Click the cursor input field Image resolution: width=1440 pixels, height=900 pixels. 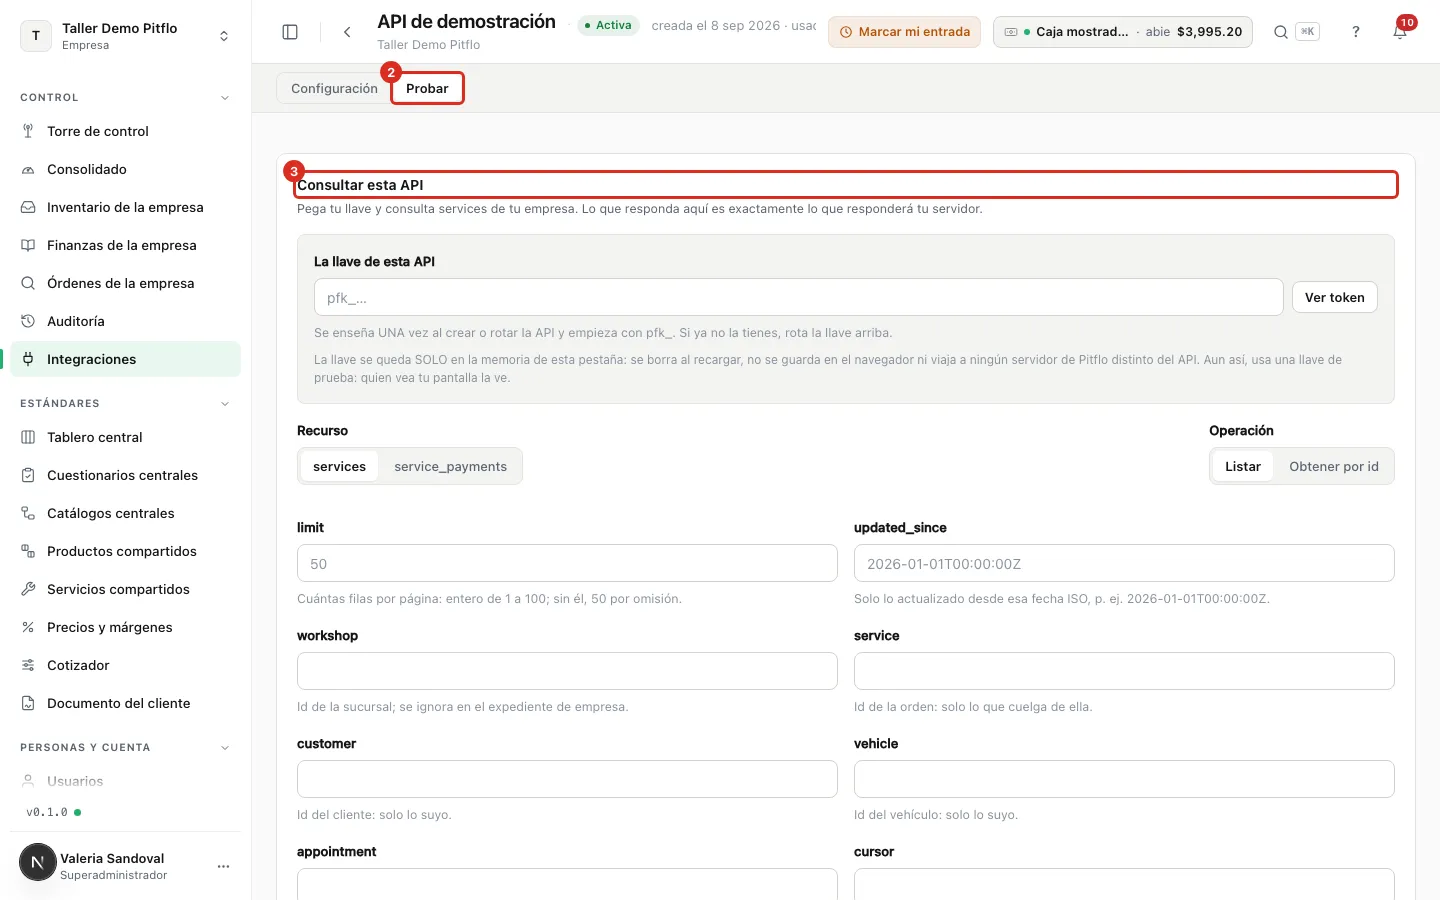1124,884
